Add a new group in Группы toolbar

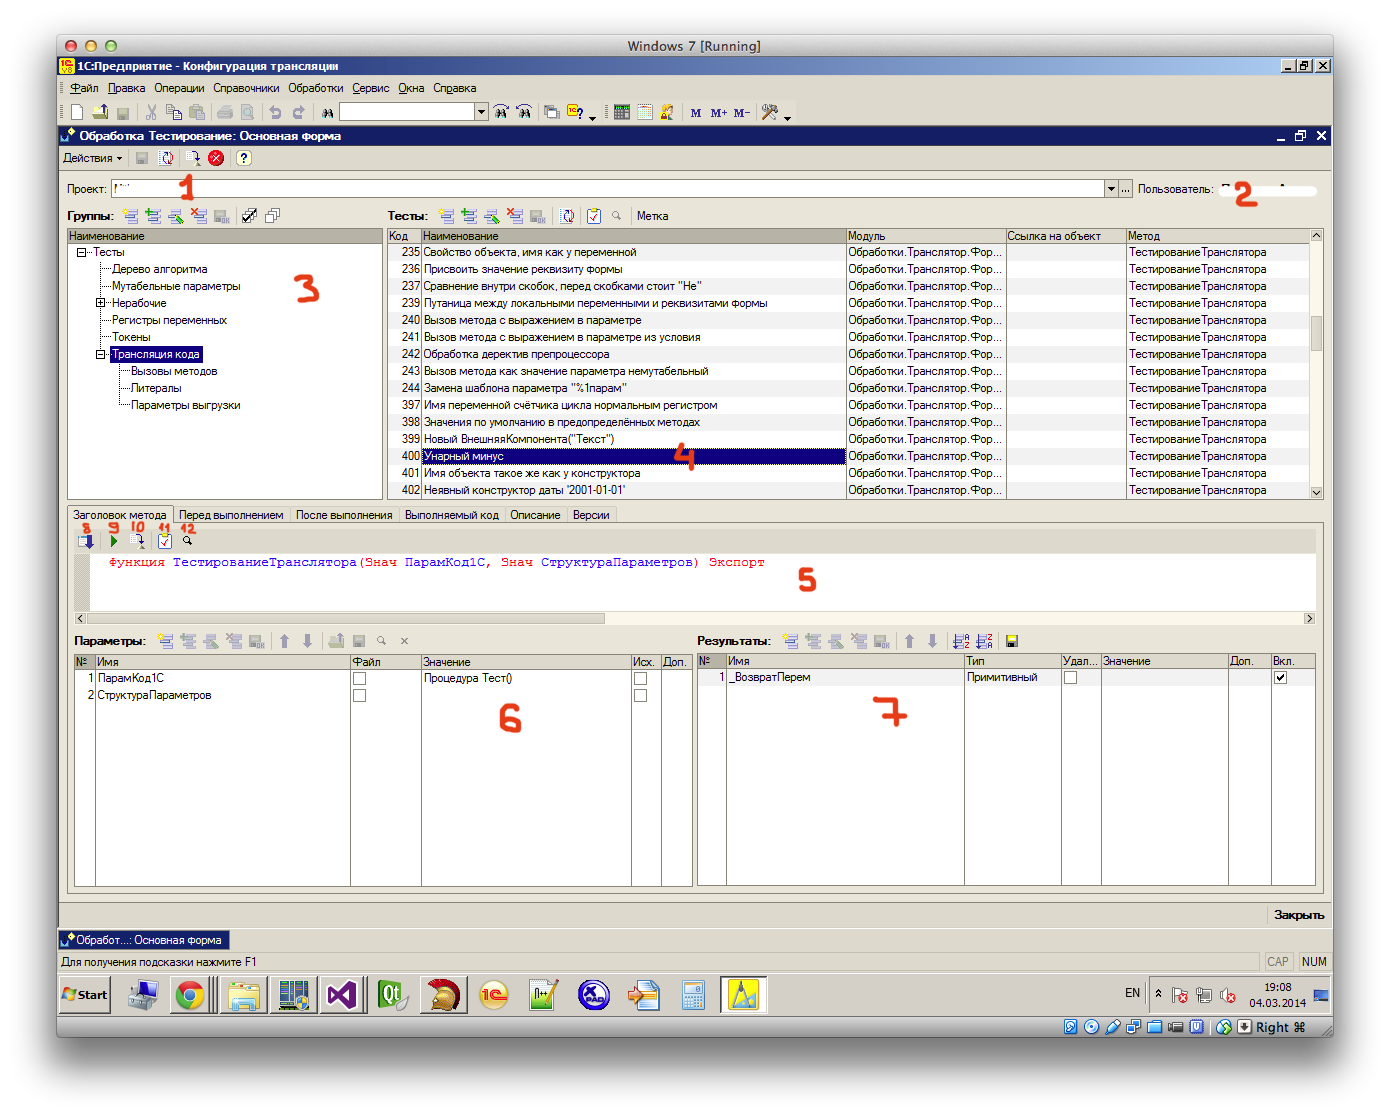tap(130, 216)
